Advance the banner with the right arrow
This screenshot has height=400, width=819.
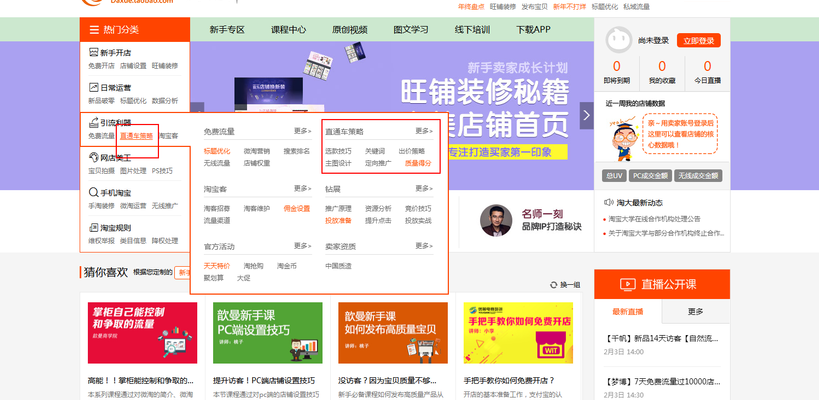[587, 115]
